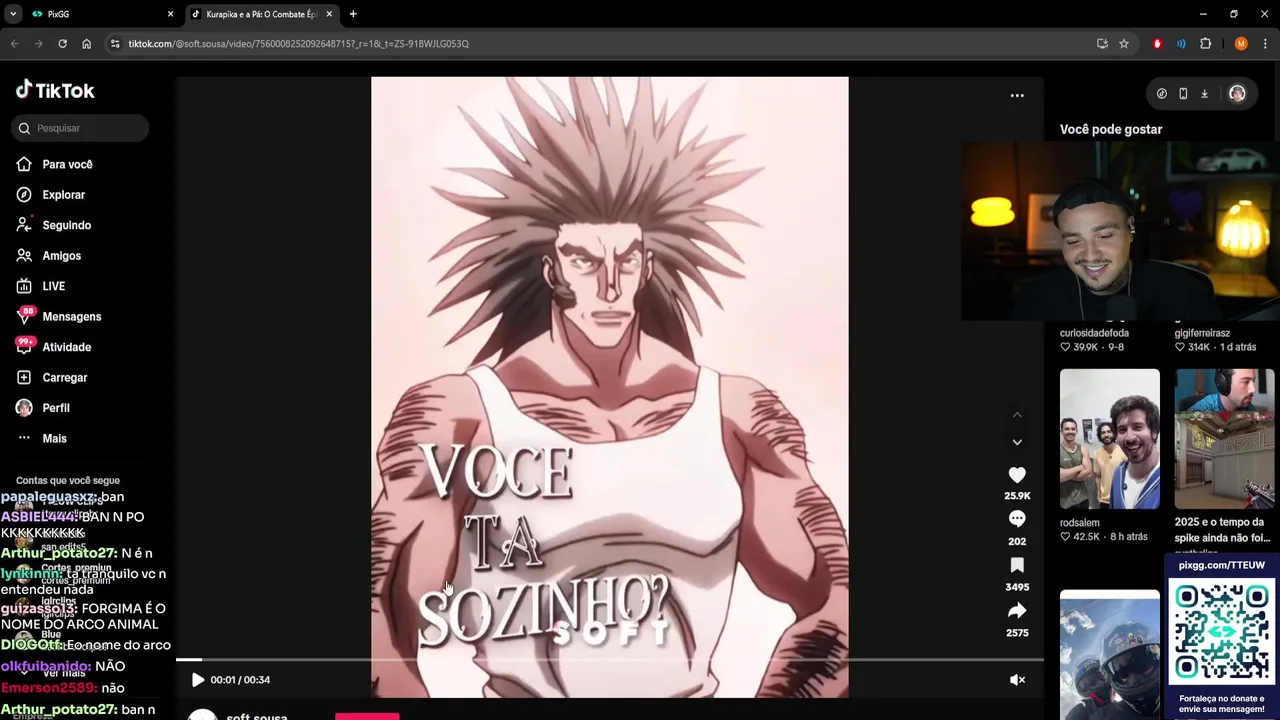Open the motorcycle helmet video thumbnail
This screenshot has height=720, width=1280.
pos(1110,655)
